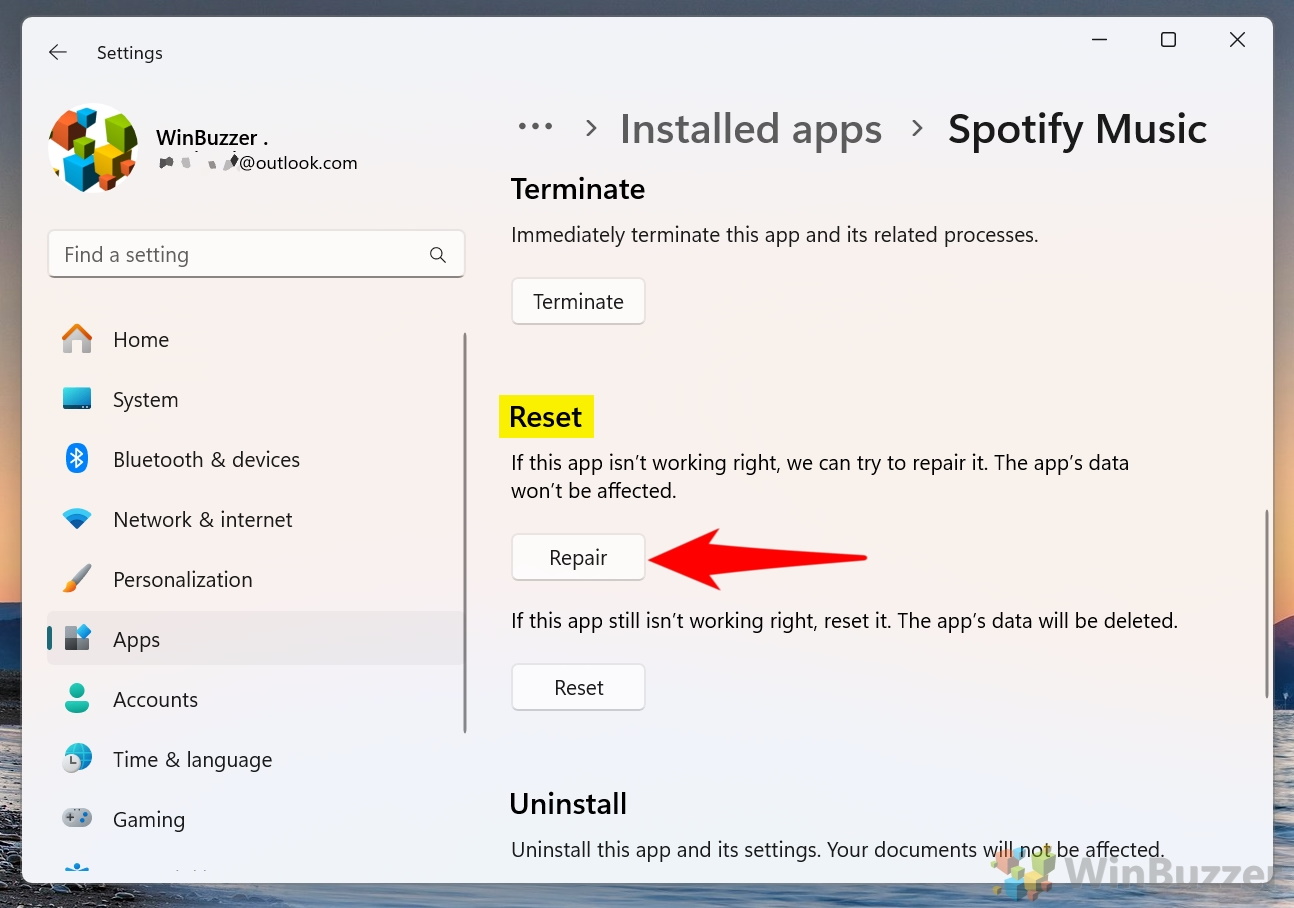Open Time & language label
1294x908 pixels.
(193, 760)
